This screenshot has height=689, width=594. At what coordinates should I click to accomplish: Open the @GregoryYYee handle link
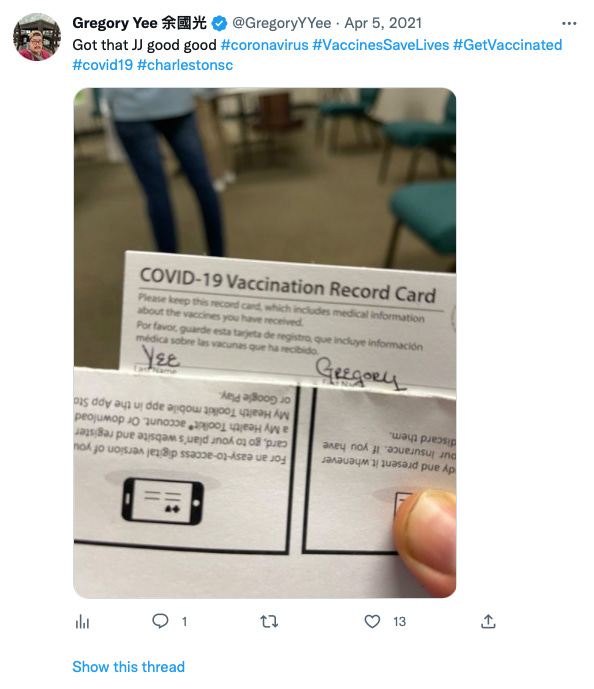pos(281,23)
